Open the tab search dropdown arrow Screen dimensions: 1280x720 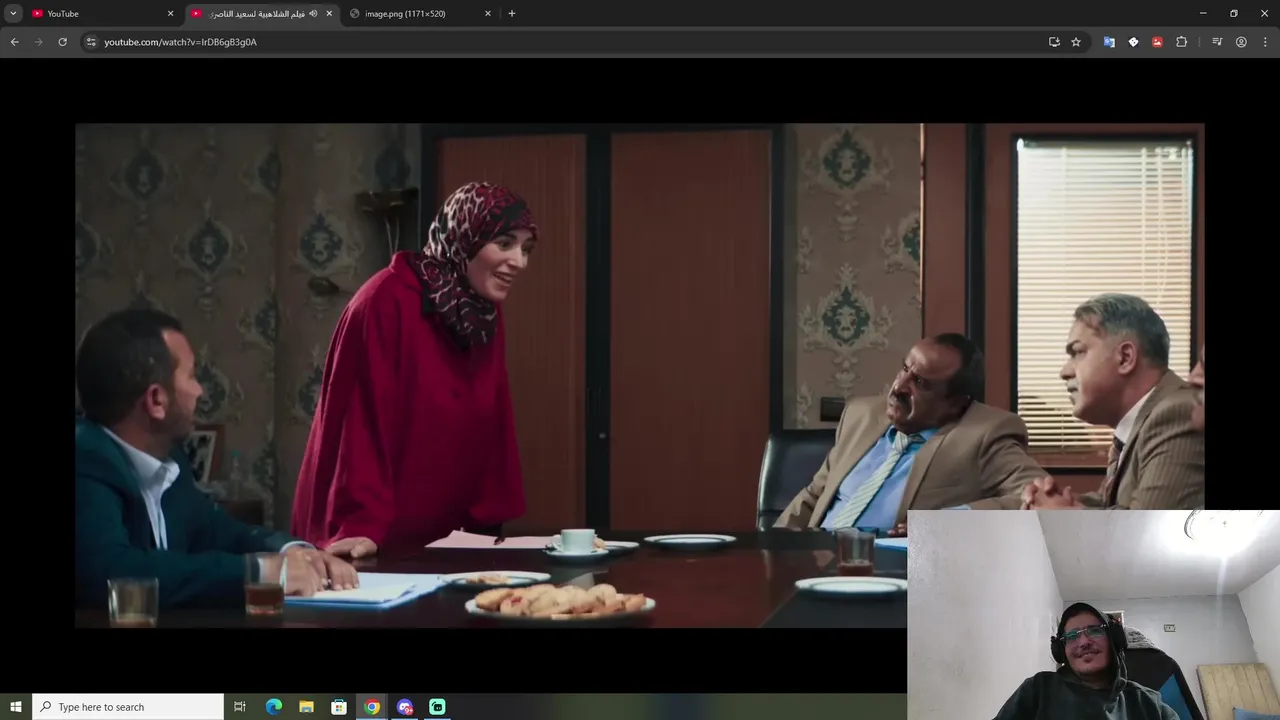(x=13, y=13)
